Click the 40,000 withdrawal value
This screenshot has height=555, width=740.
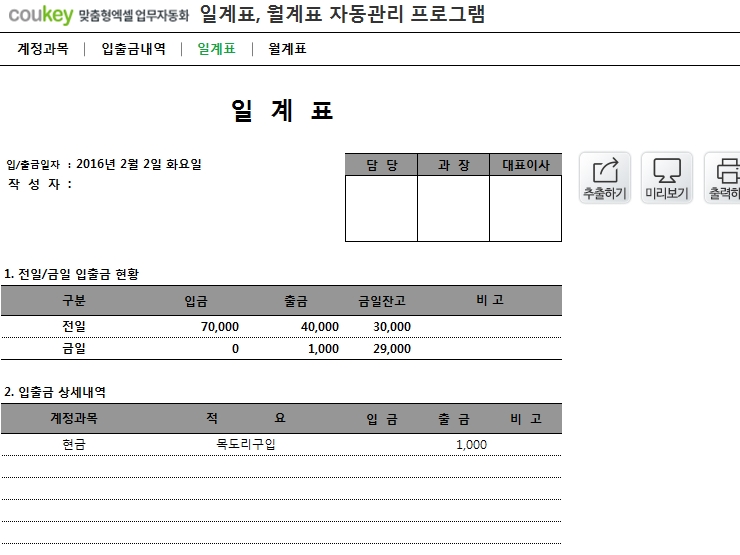point(320,327)
